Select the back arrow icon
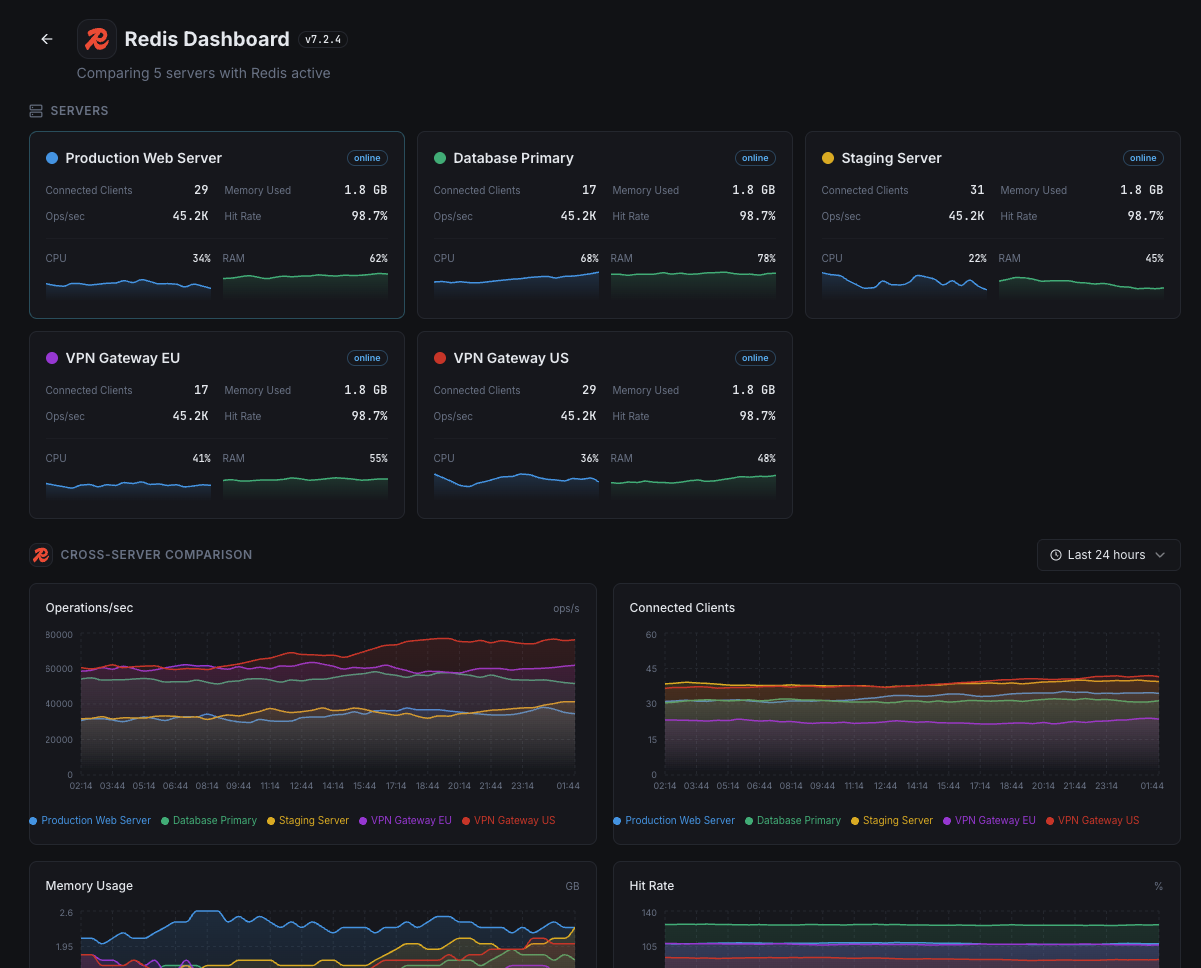1201x968 pixels. (46, 38)
